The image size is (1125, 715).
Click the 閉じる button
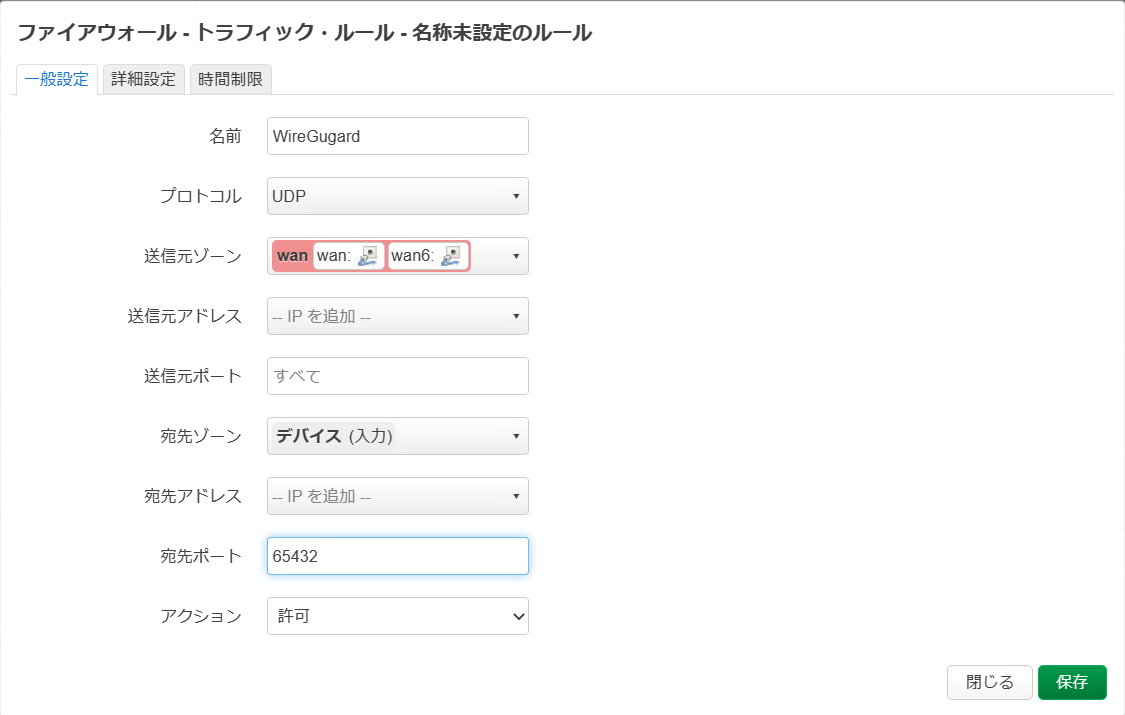pyautogui.click(x=989, y=682)
